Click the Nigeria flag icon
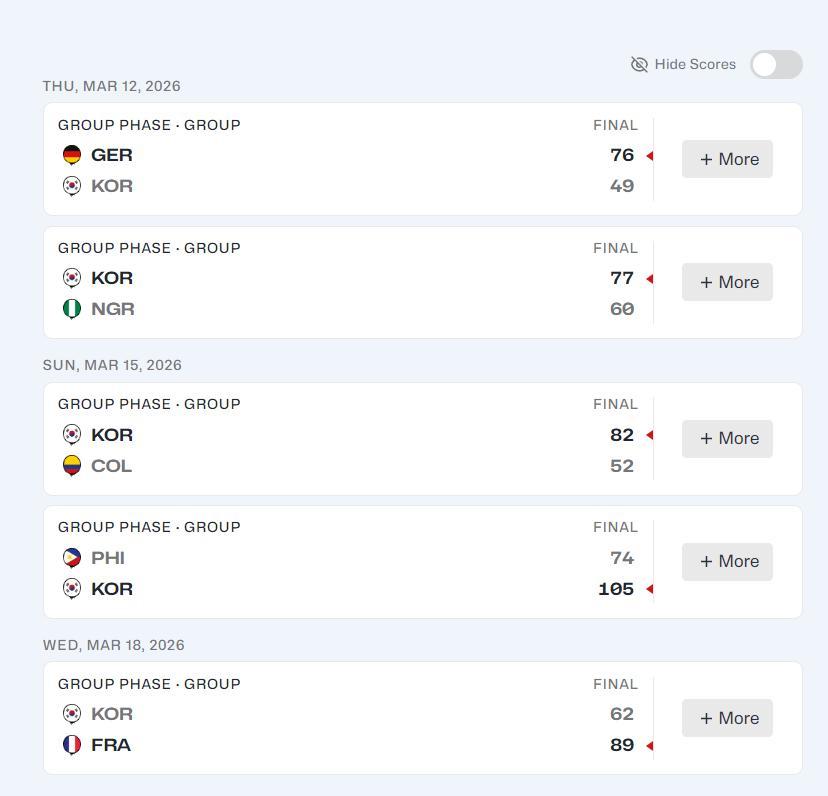828x796 pixels. 72,309
